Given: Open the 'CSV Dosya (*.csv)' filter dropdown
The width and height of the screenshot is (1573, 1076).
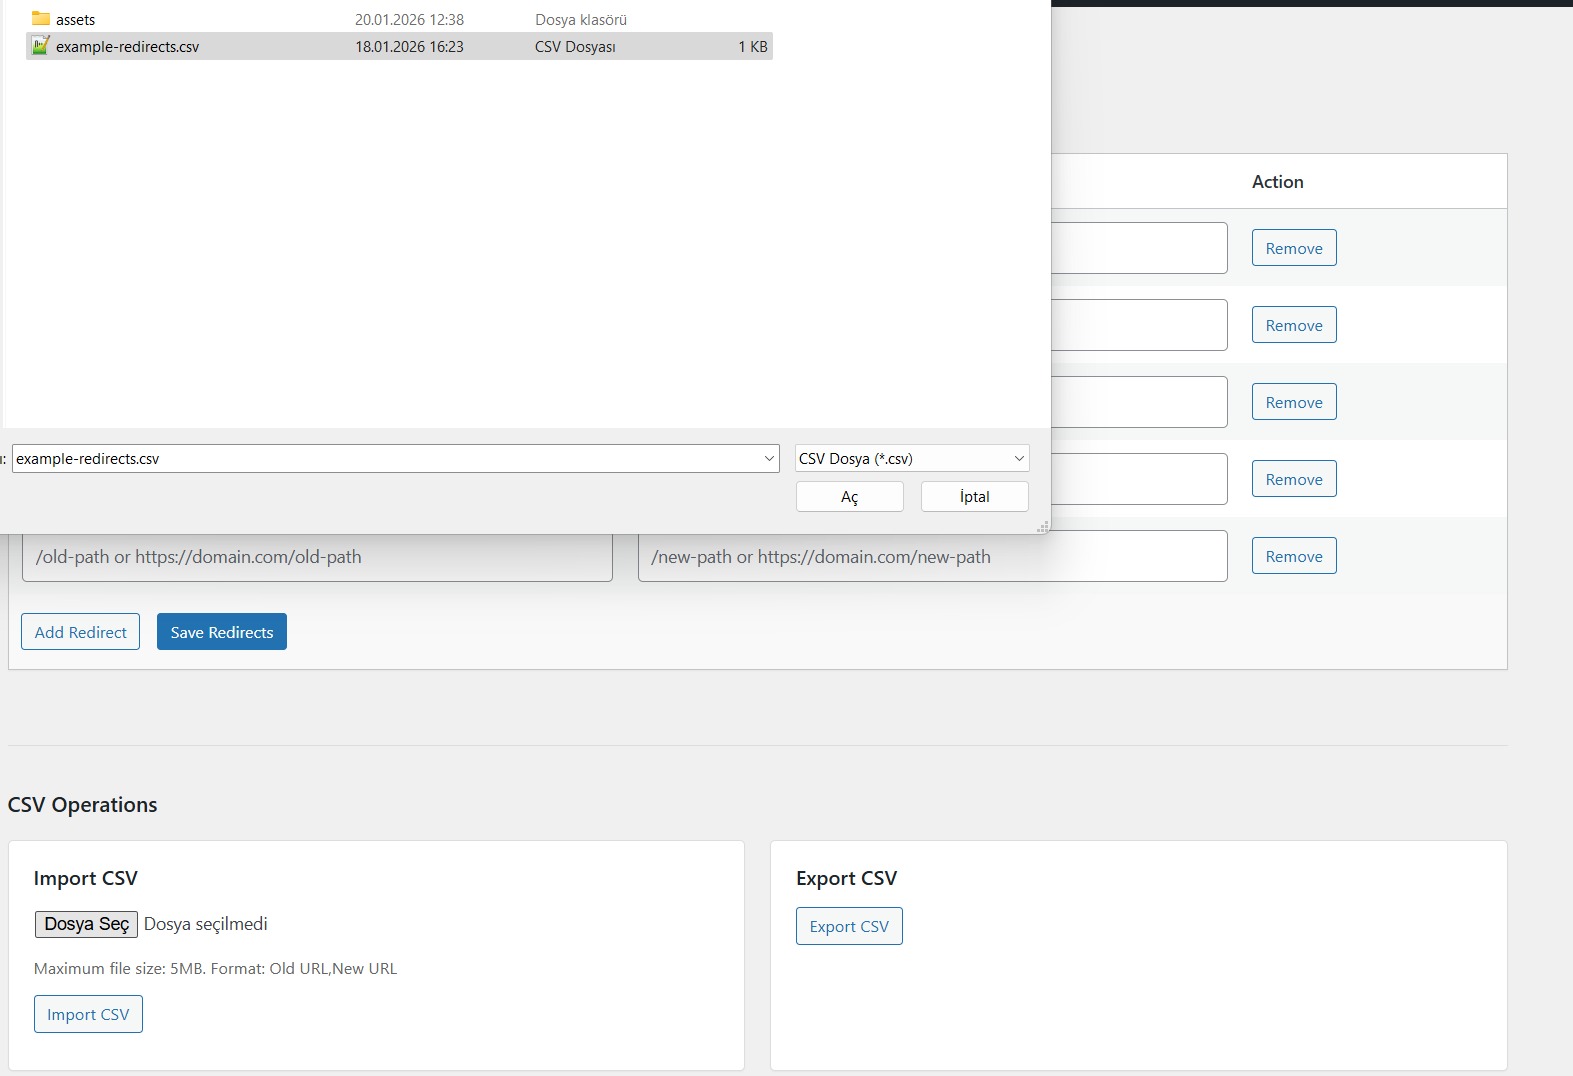Looking at the screenshot, I should [x=912, y=459].
